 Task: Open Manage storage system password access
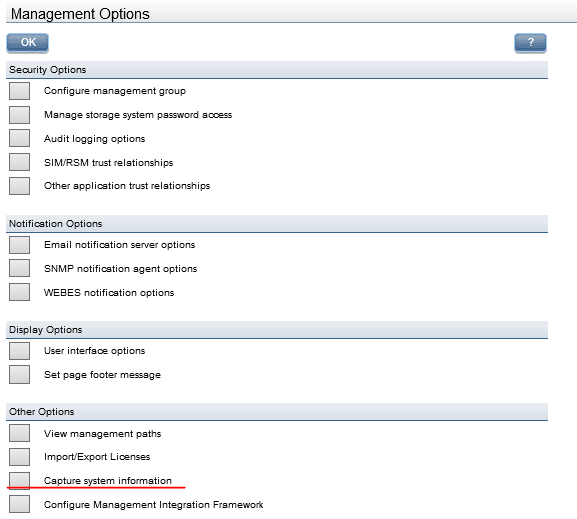[20, 114]
